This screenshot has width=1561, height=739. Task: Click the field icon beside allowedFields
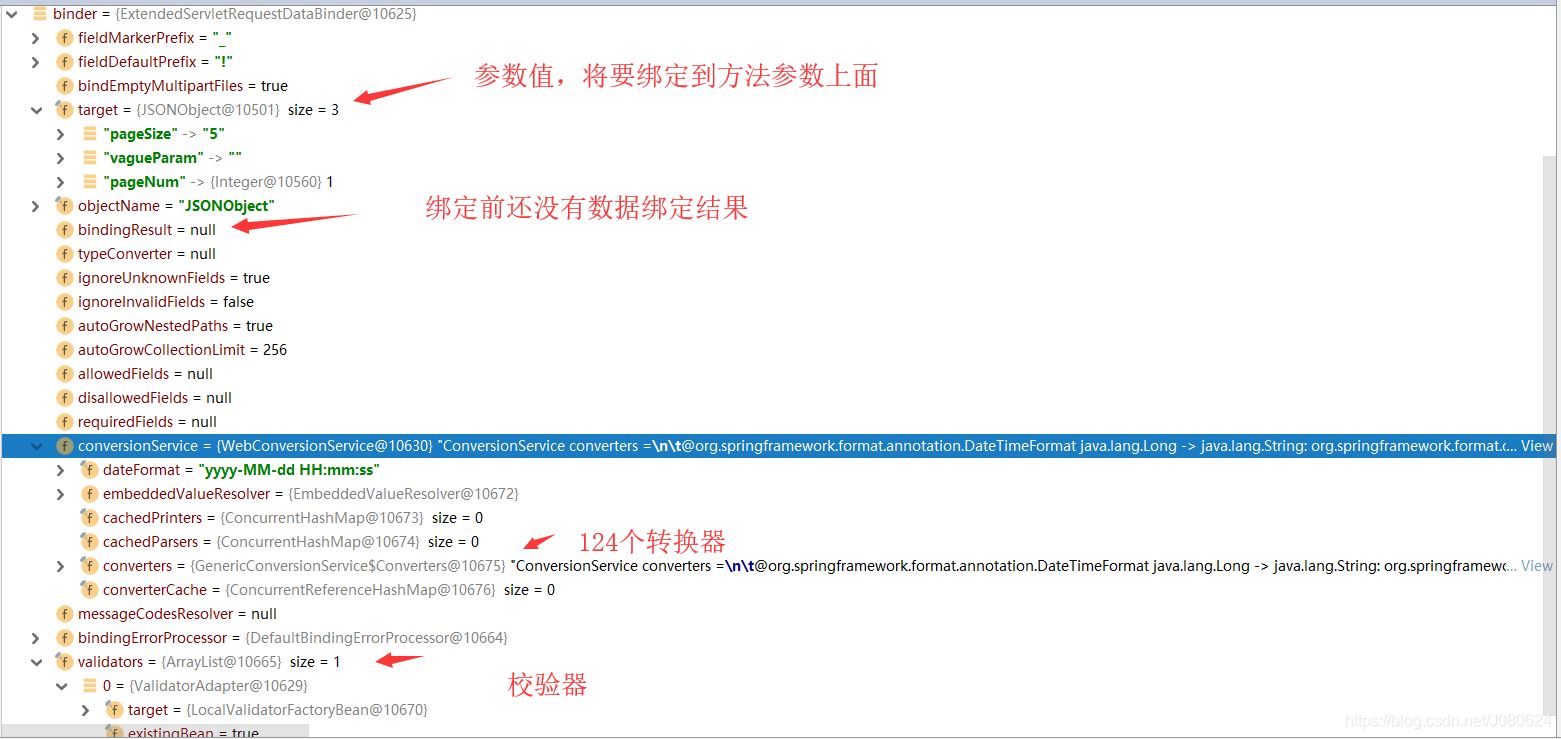click(x=65, y=374)
